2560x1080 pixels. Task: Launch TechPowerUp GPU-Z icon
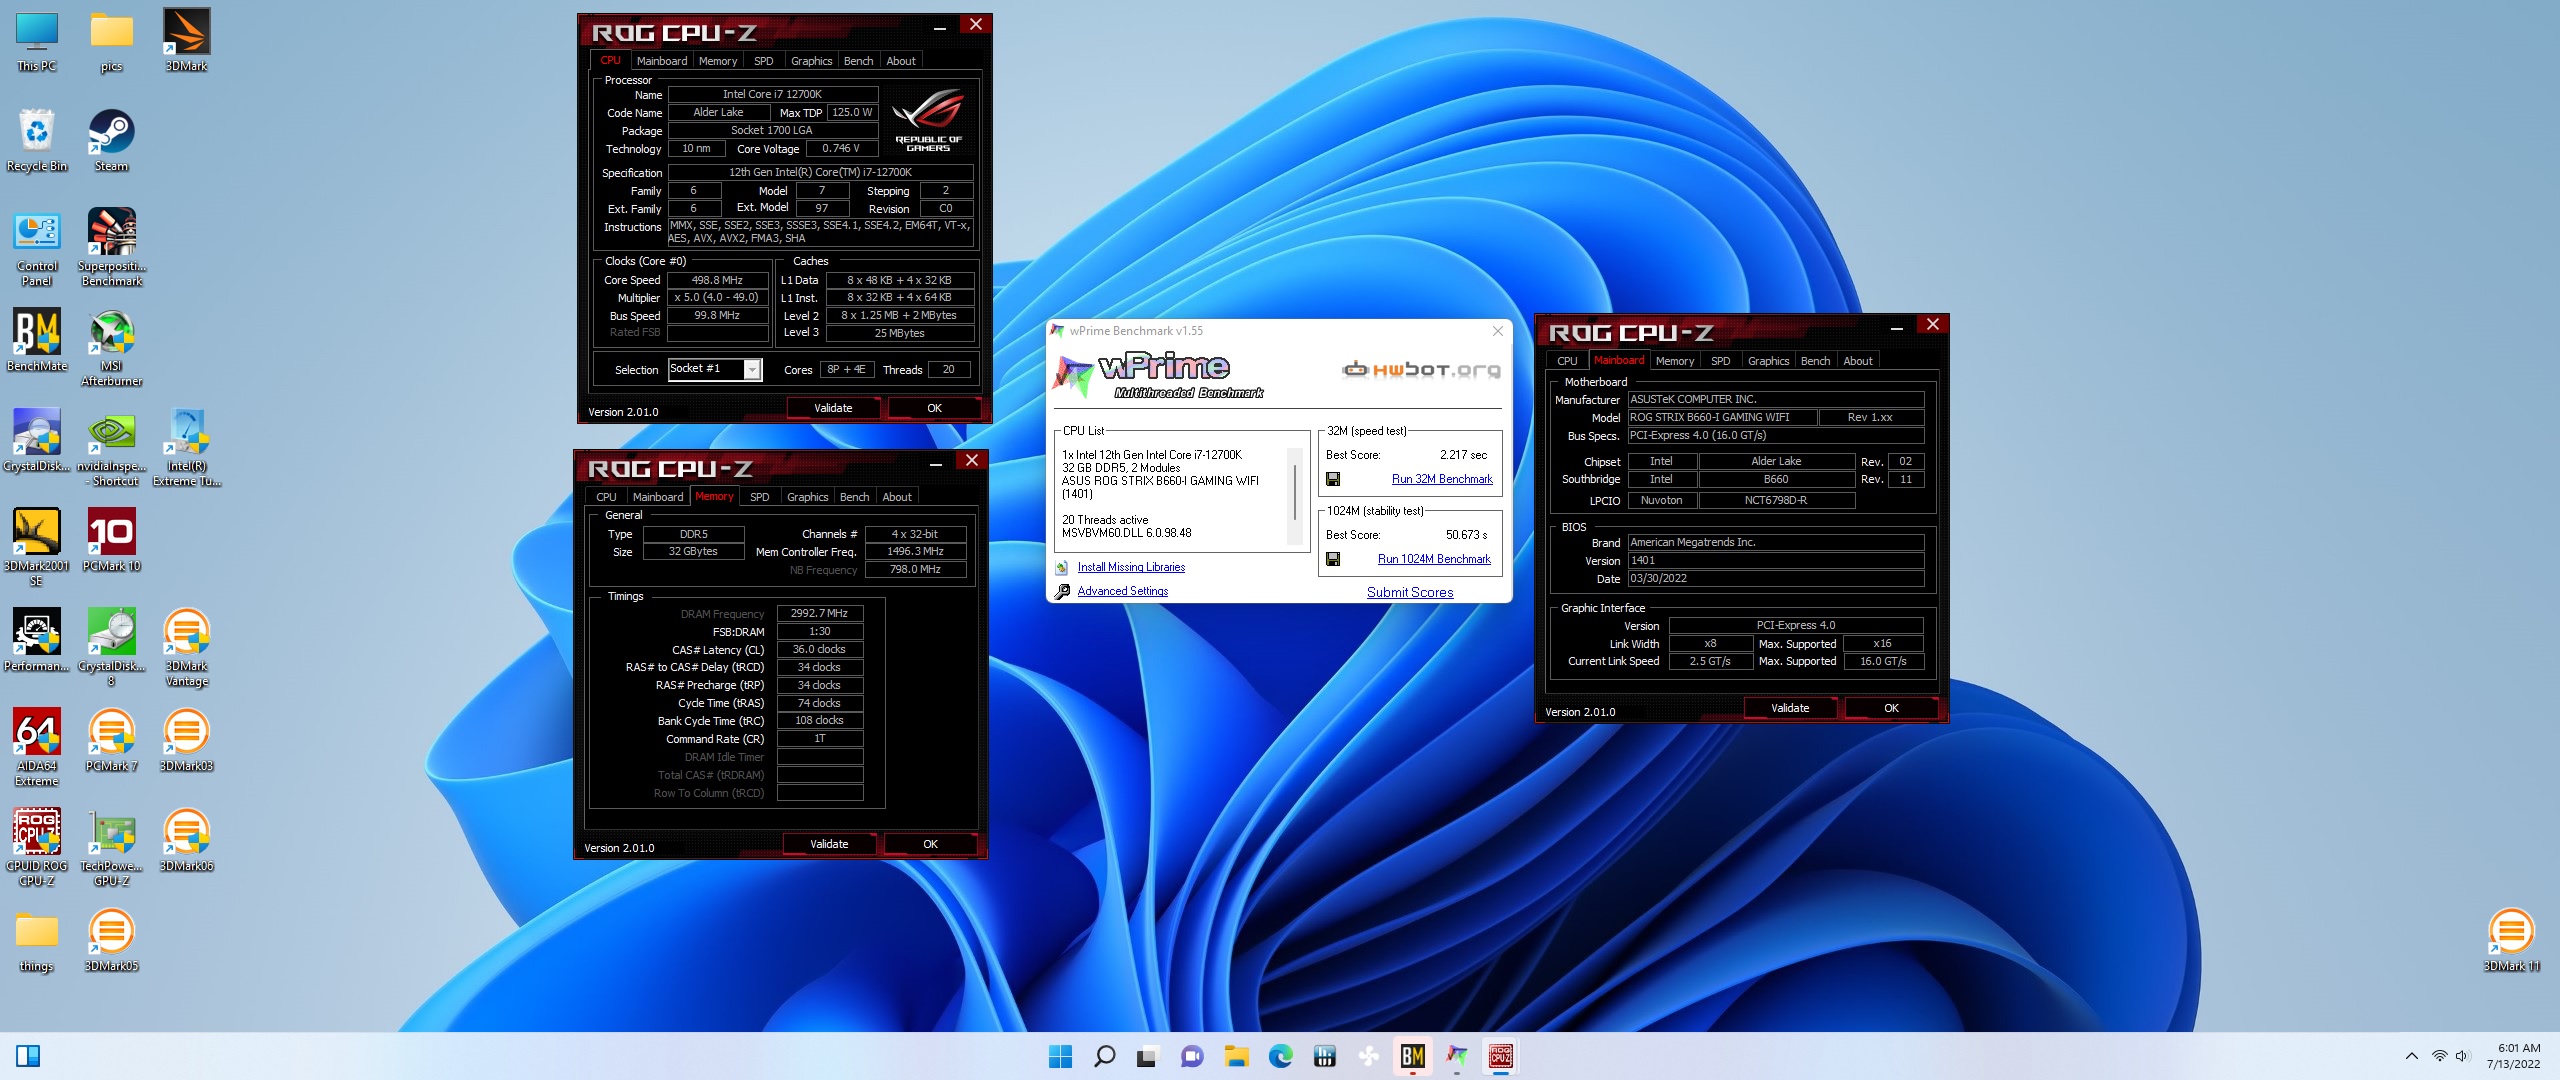click(111, 847)
